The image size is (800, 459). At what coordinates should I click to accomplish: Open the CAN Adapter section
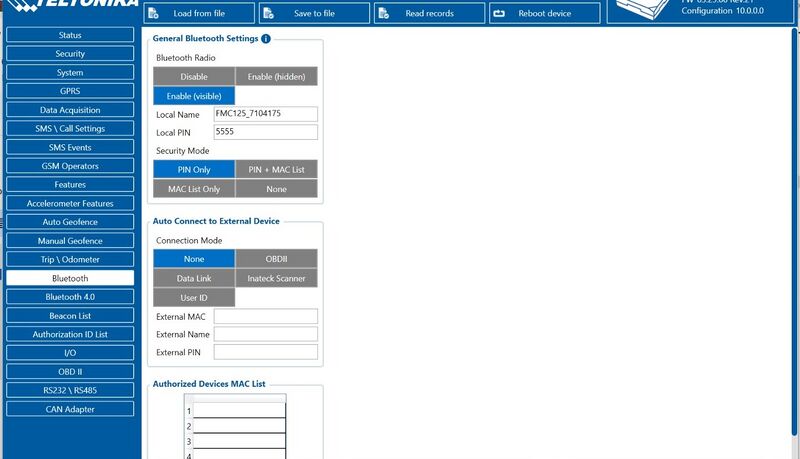tap(70, 409)
